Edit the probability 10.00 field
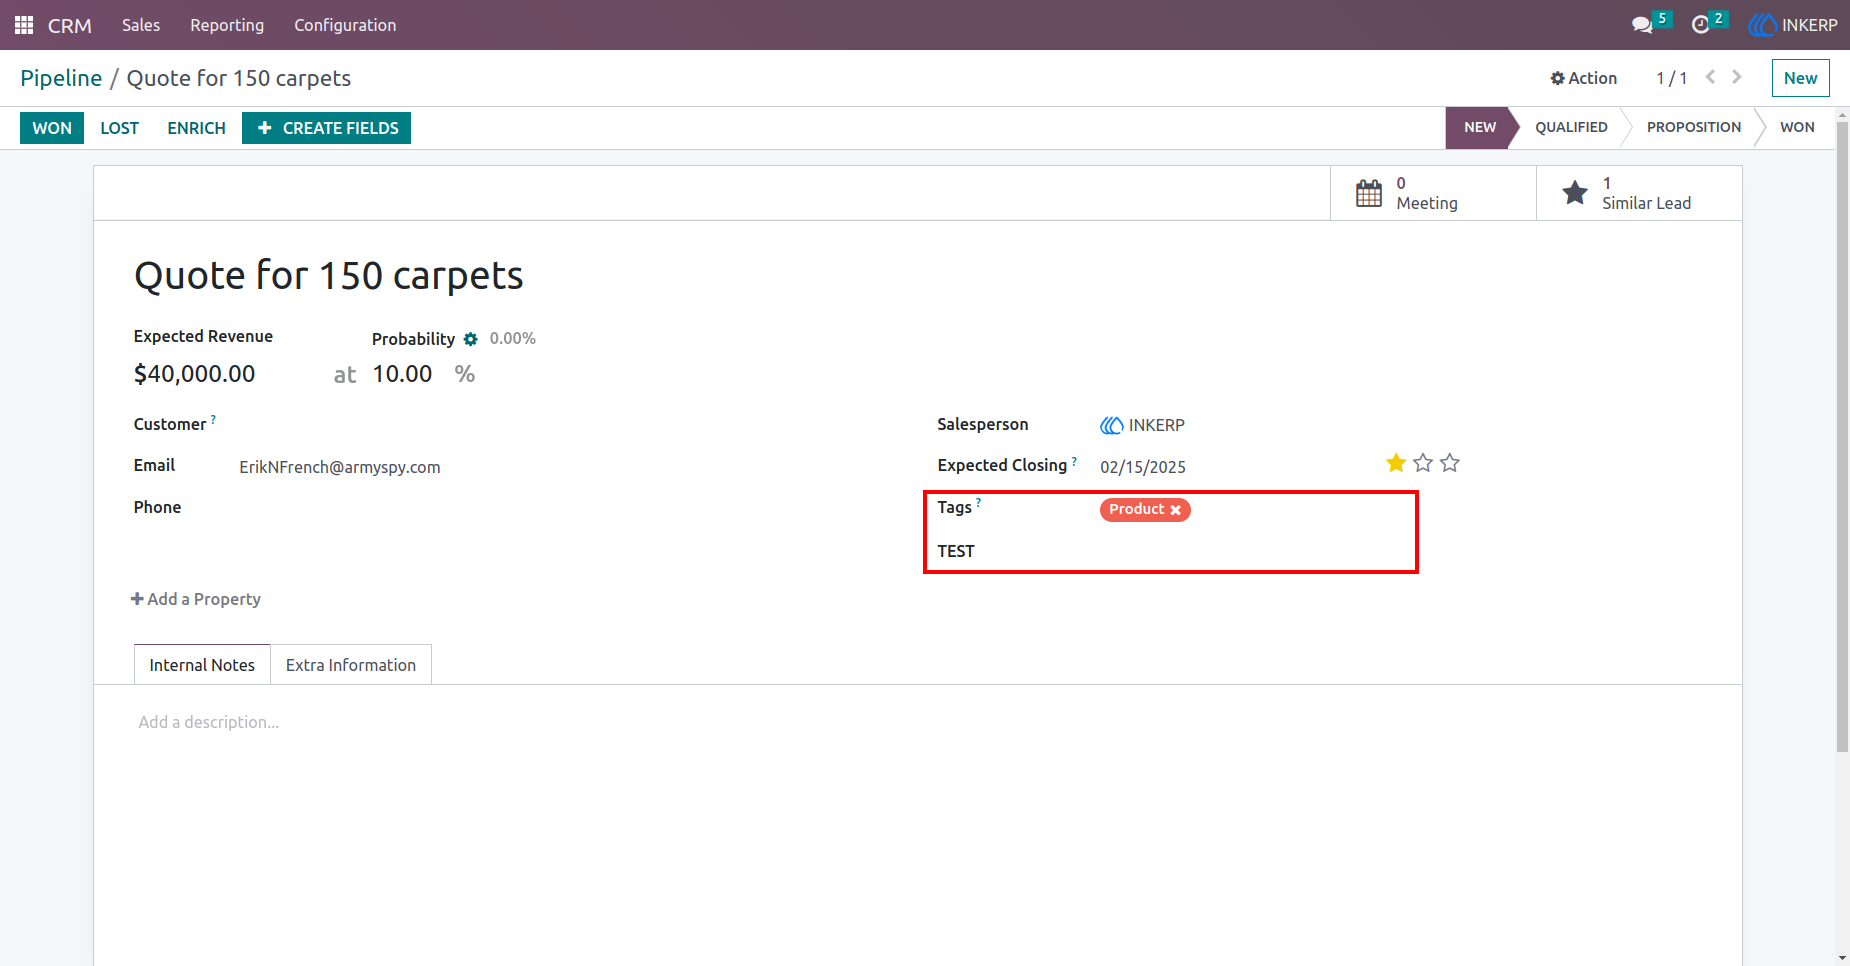1850x966 pixels. coord(402,374)
